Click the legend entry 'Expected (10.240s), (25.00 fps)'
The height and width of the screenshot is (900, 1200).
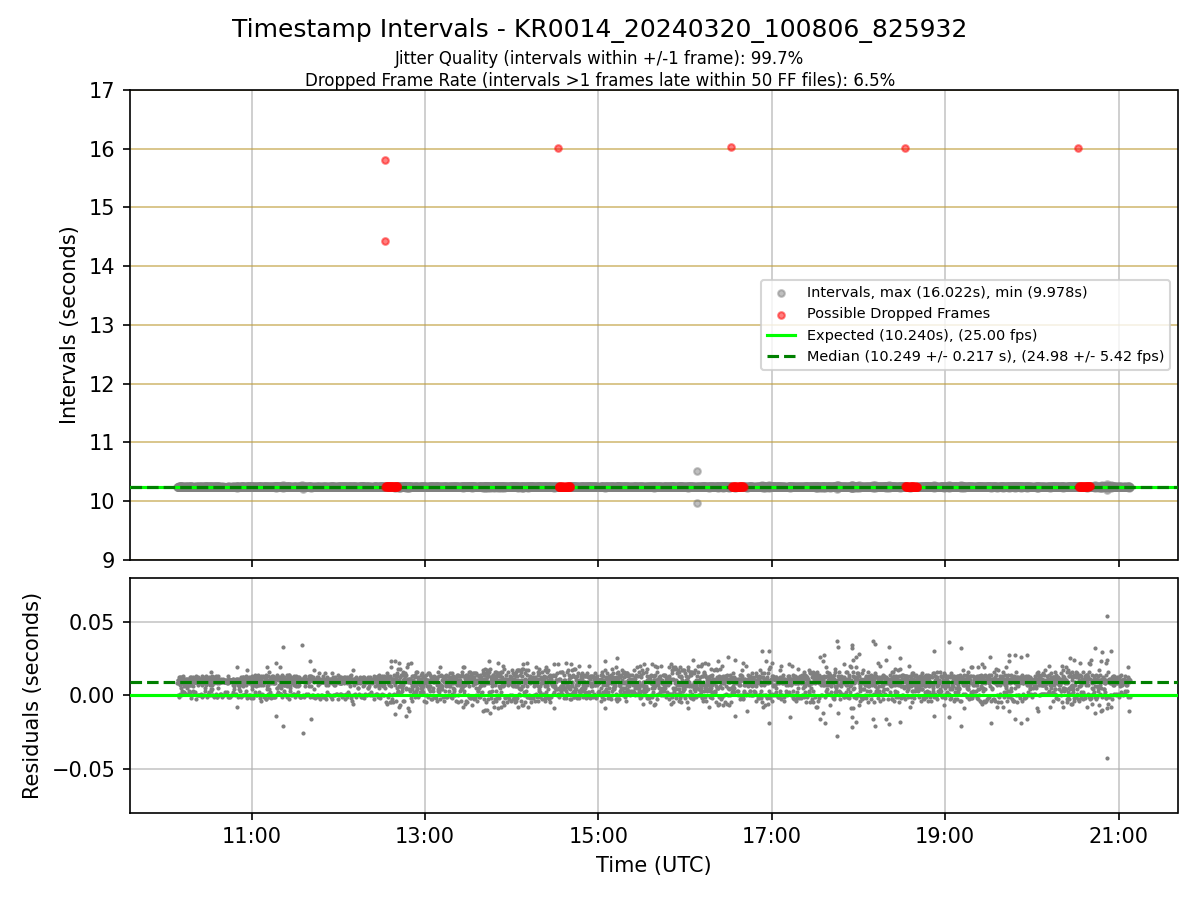(x=921, y=335)
